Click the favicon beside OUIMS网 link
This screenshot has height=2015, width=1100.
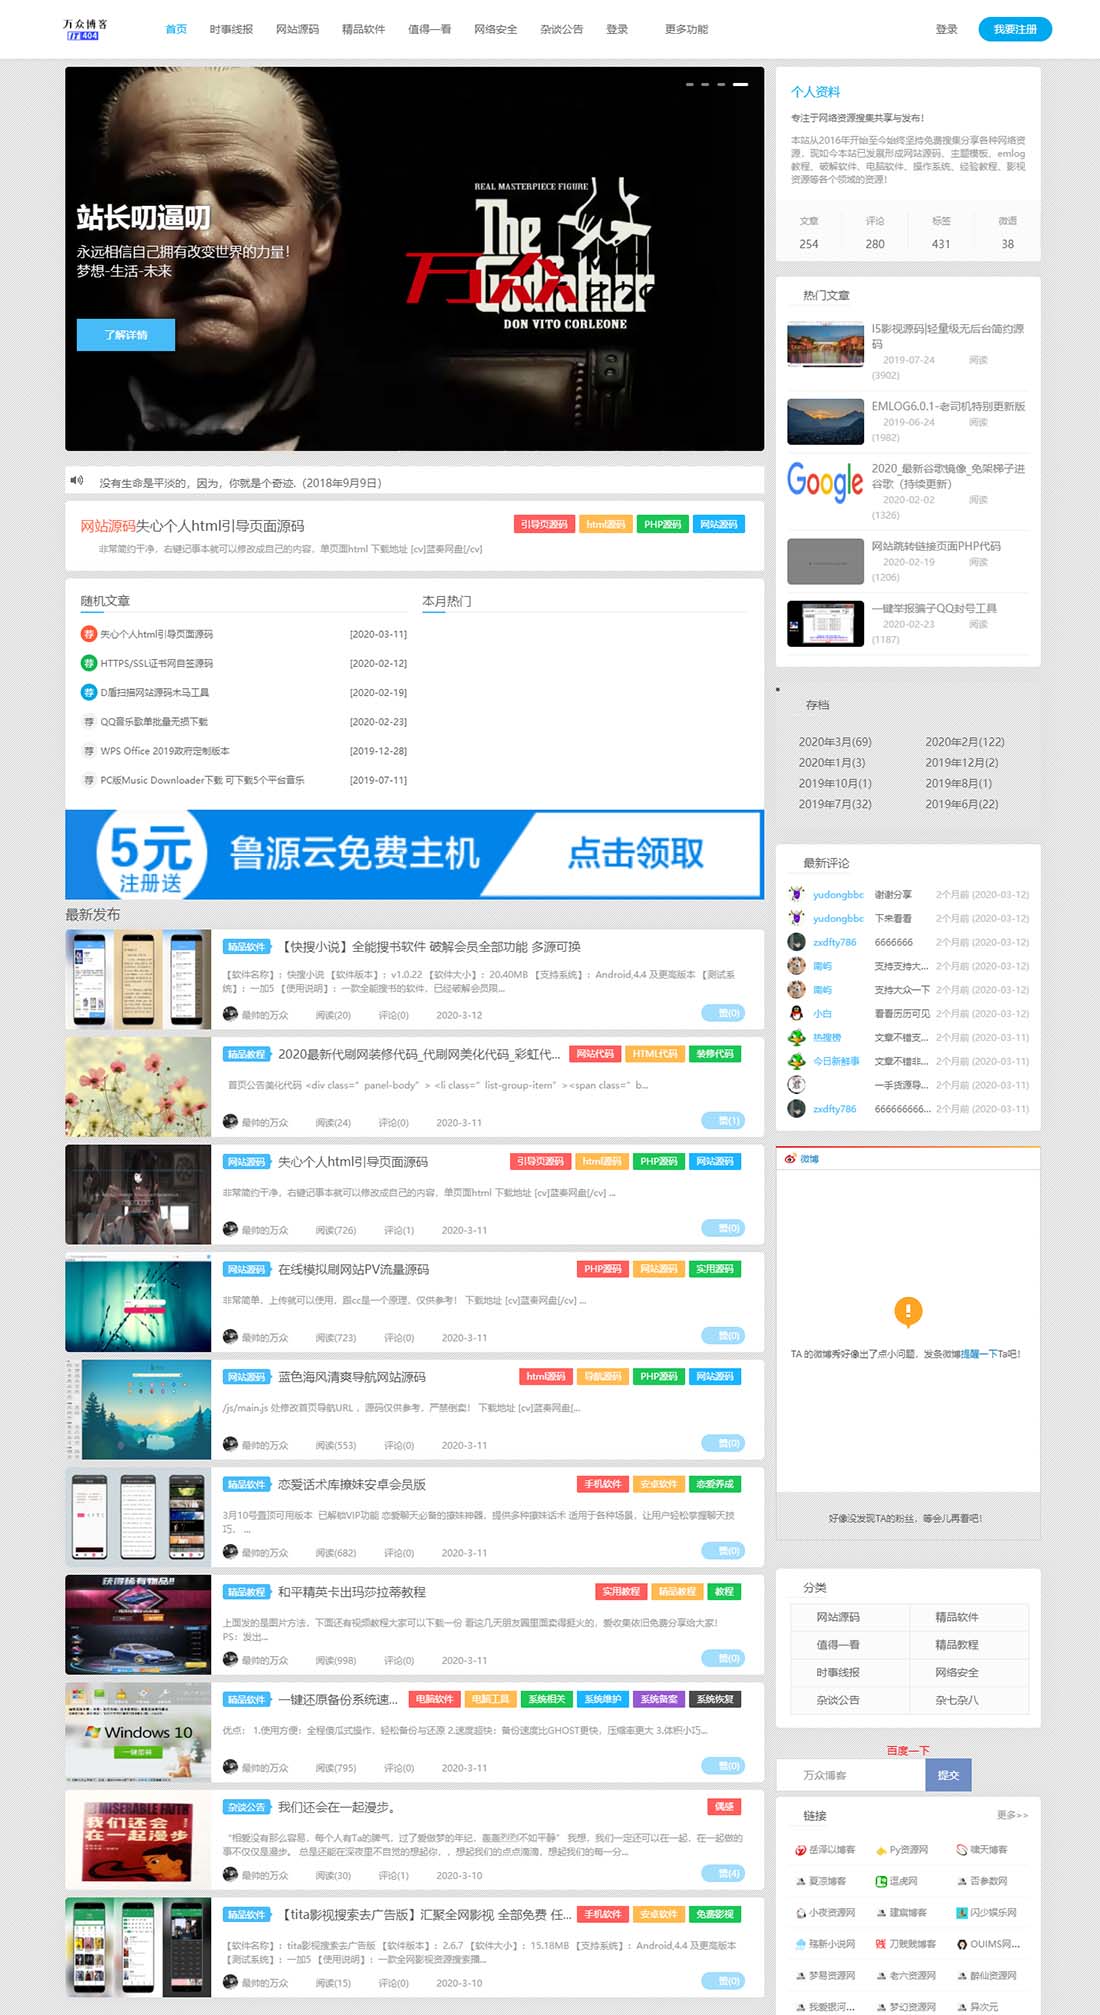point(962,1944)
